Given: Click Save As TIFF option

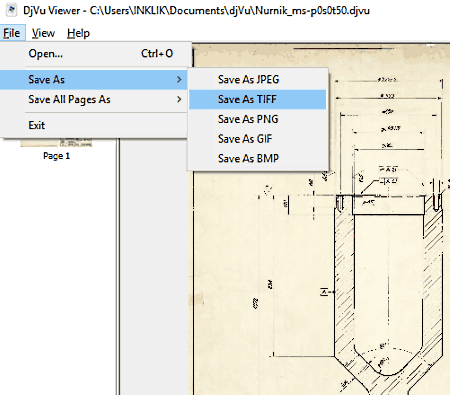Looking at the screenshot, I should coord(258,99).
